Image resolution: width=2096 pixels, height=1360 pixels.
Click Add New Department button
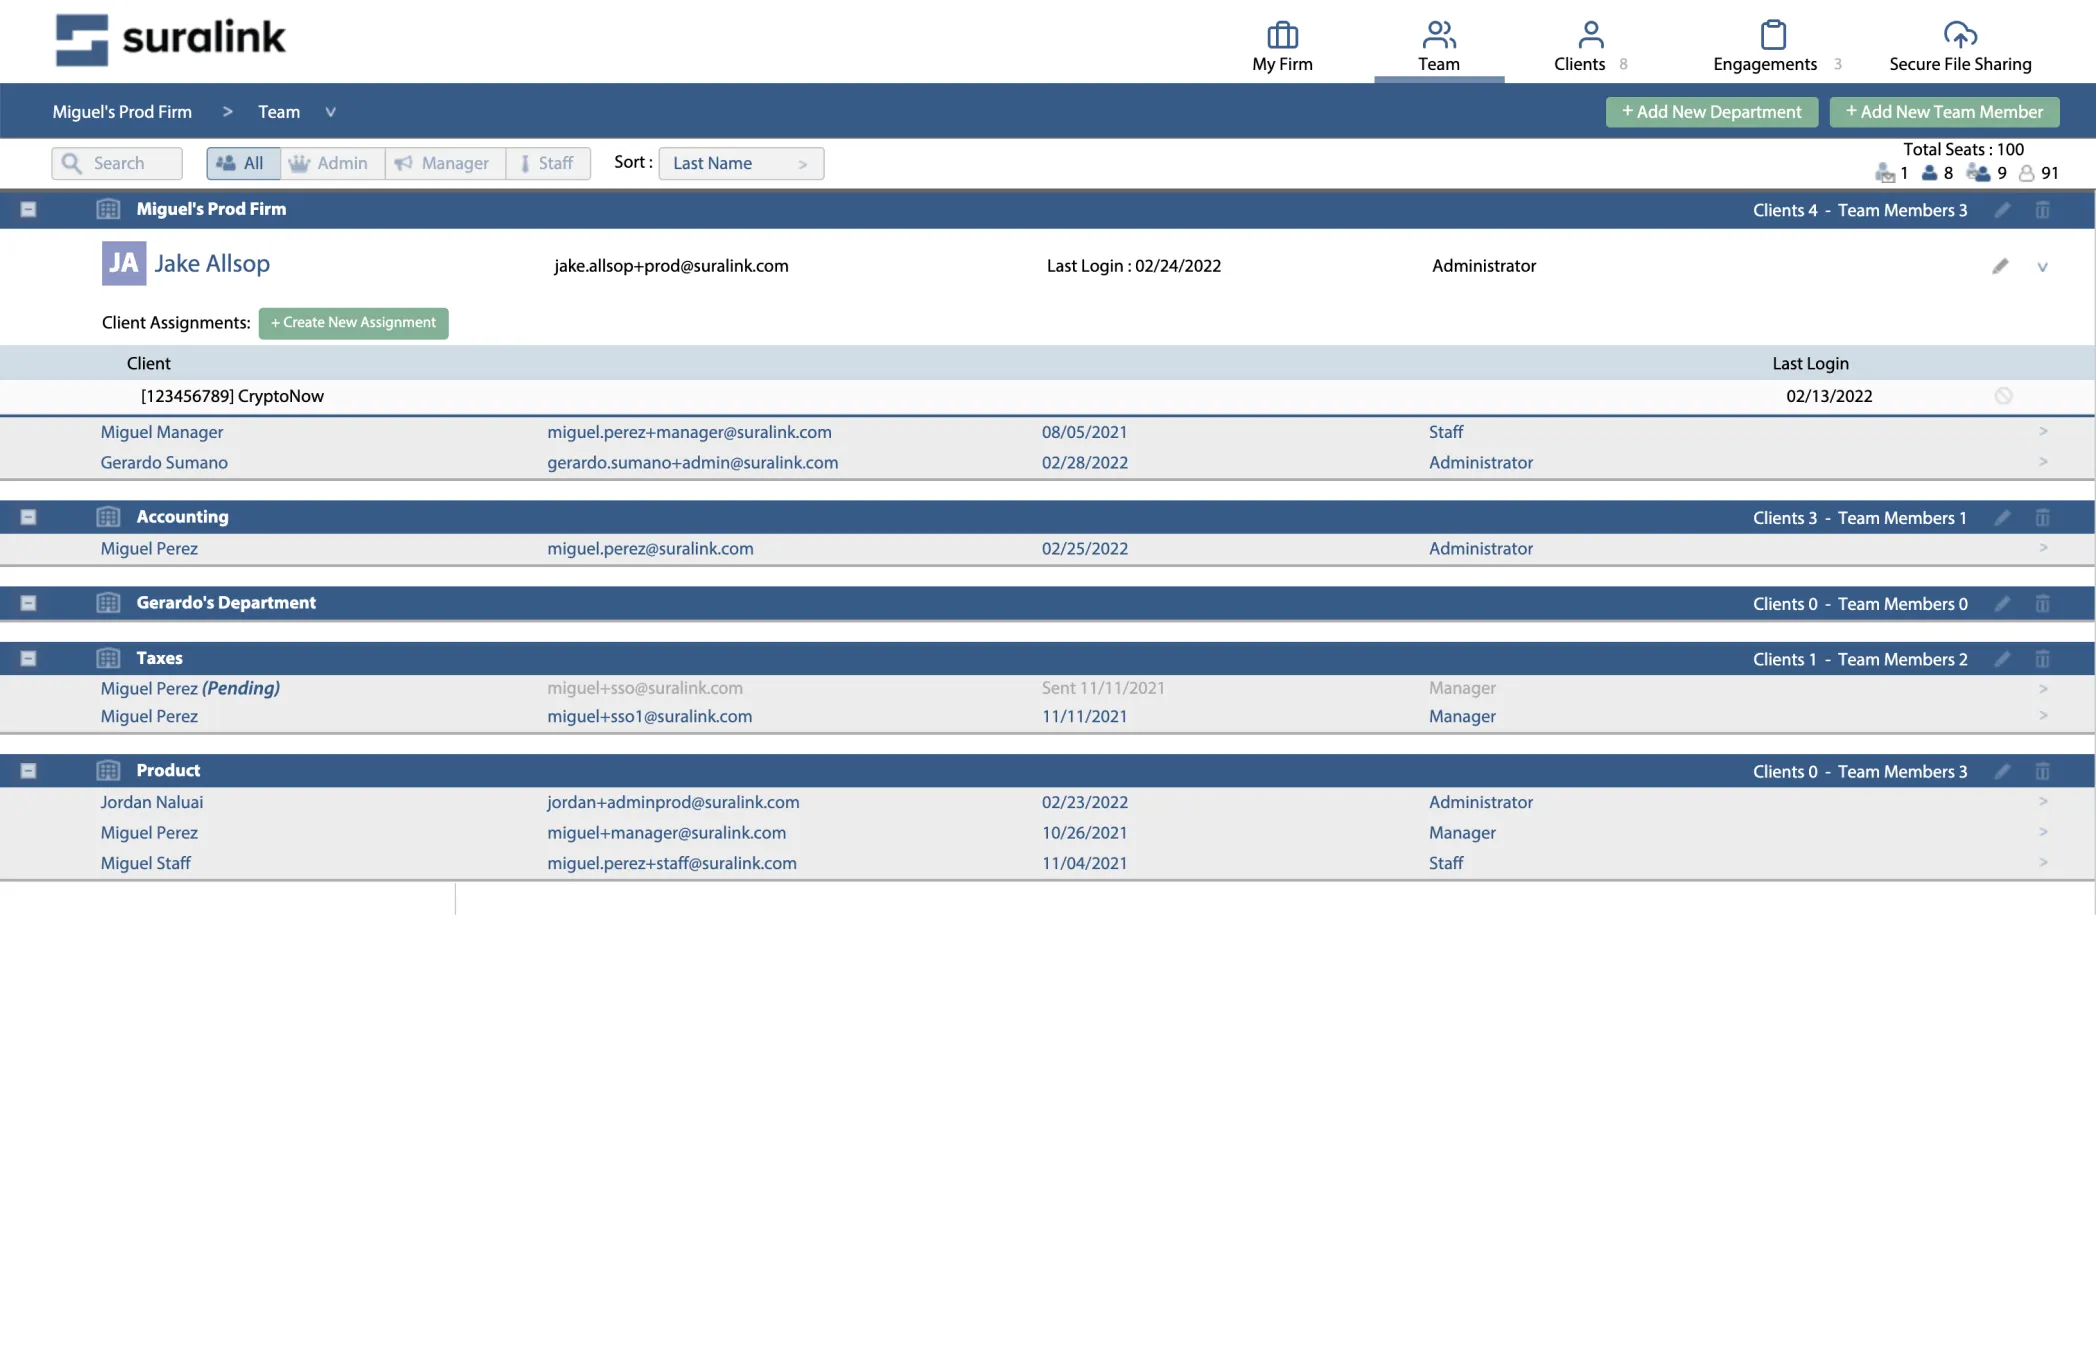click(1712, 112)
